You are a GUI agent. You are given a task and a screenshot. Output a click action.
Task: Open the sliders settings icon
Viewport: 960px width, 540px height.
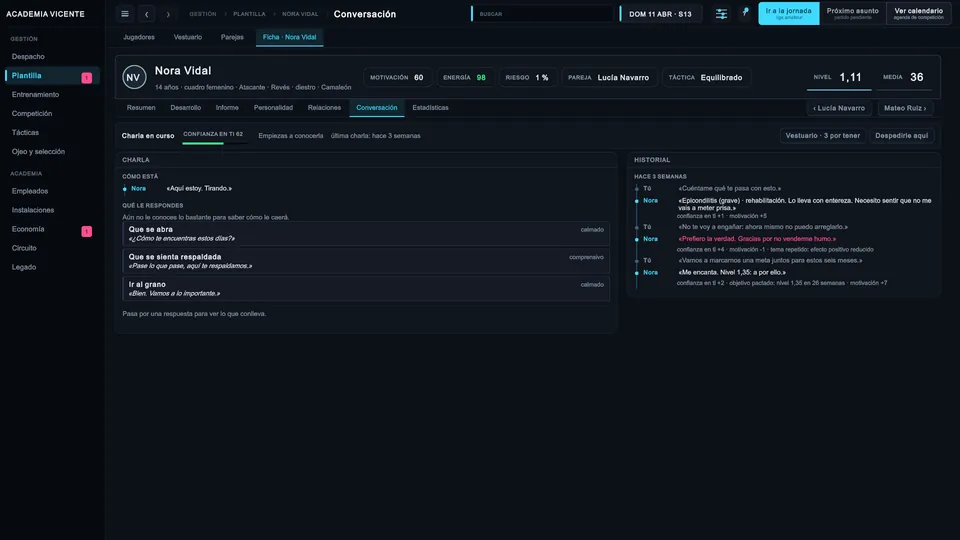click(721, 14)
